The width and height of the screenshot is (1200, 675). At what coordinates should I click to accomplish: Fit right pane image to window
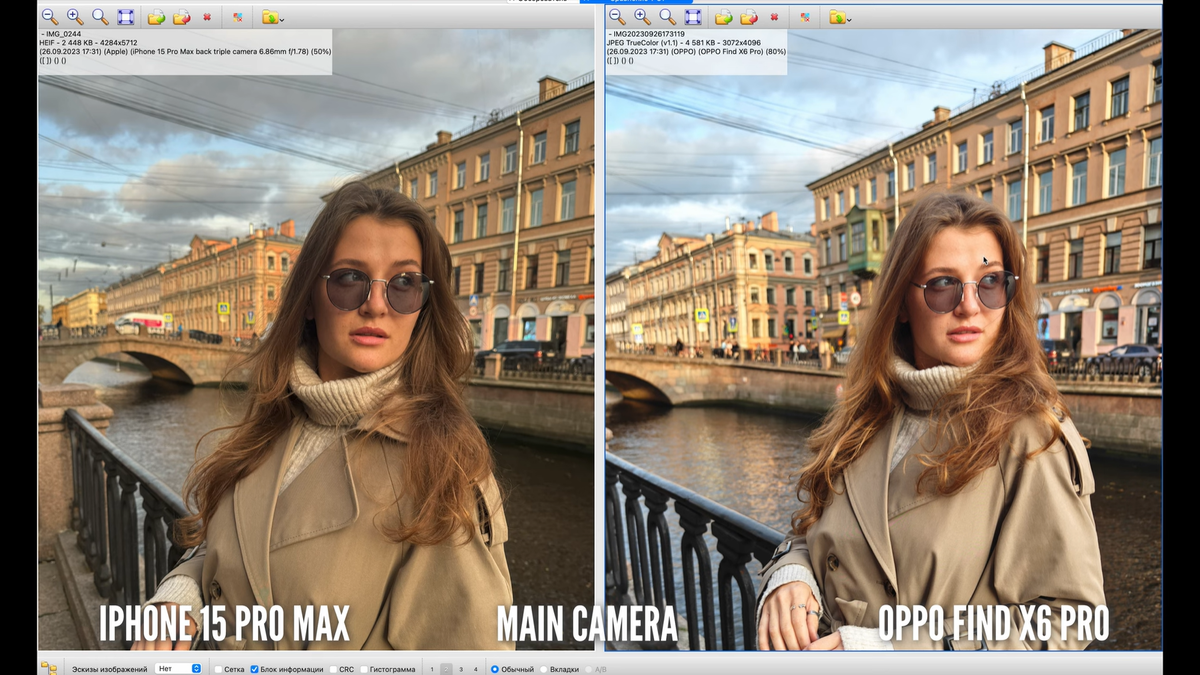(x=692, y=17)
